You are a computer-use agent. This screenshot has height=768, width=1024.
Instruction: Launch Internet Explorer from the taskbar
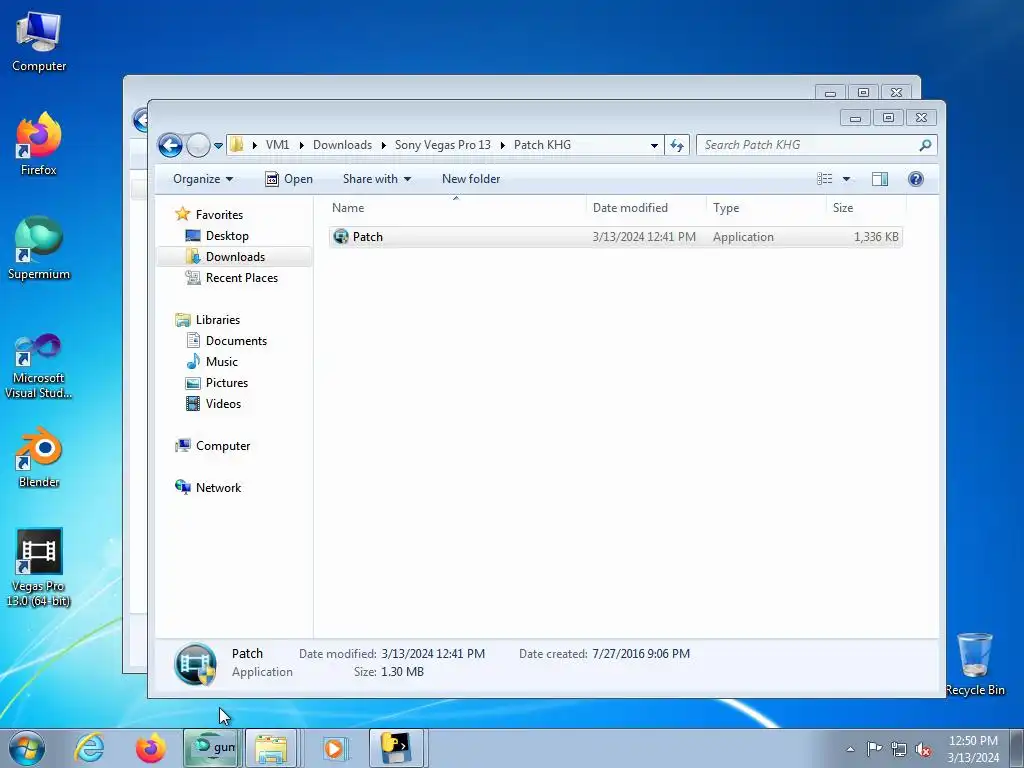89,748
